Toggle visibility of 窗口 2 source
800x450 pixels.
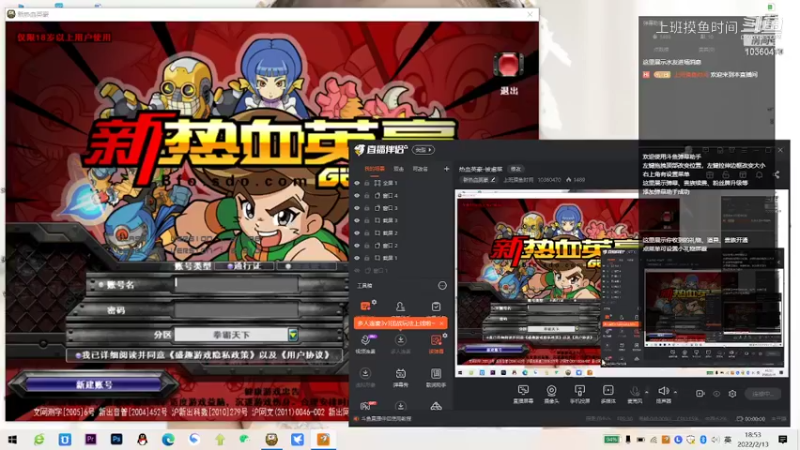click(357, 245)
